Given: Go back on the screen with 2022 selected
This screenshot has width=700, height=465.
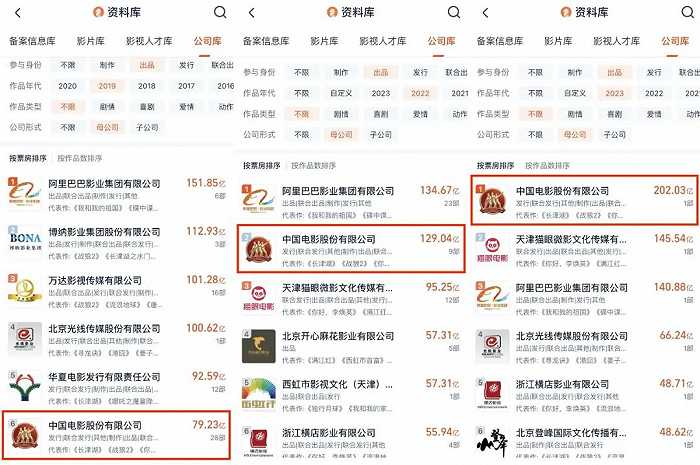Looking at the screenshot, I should pos(252,13).
